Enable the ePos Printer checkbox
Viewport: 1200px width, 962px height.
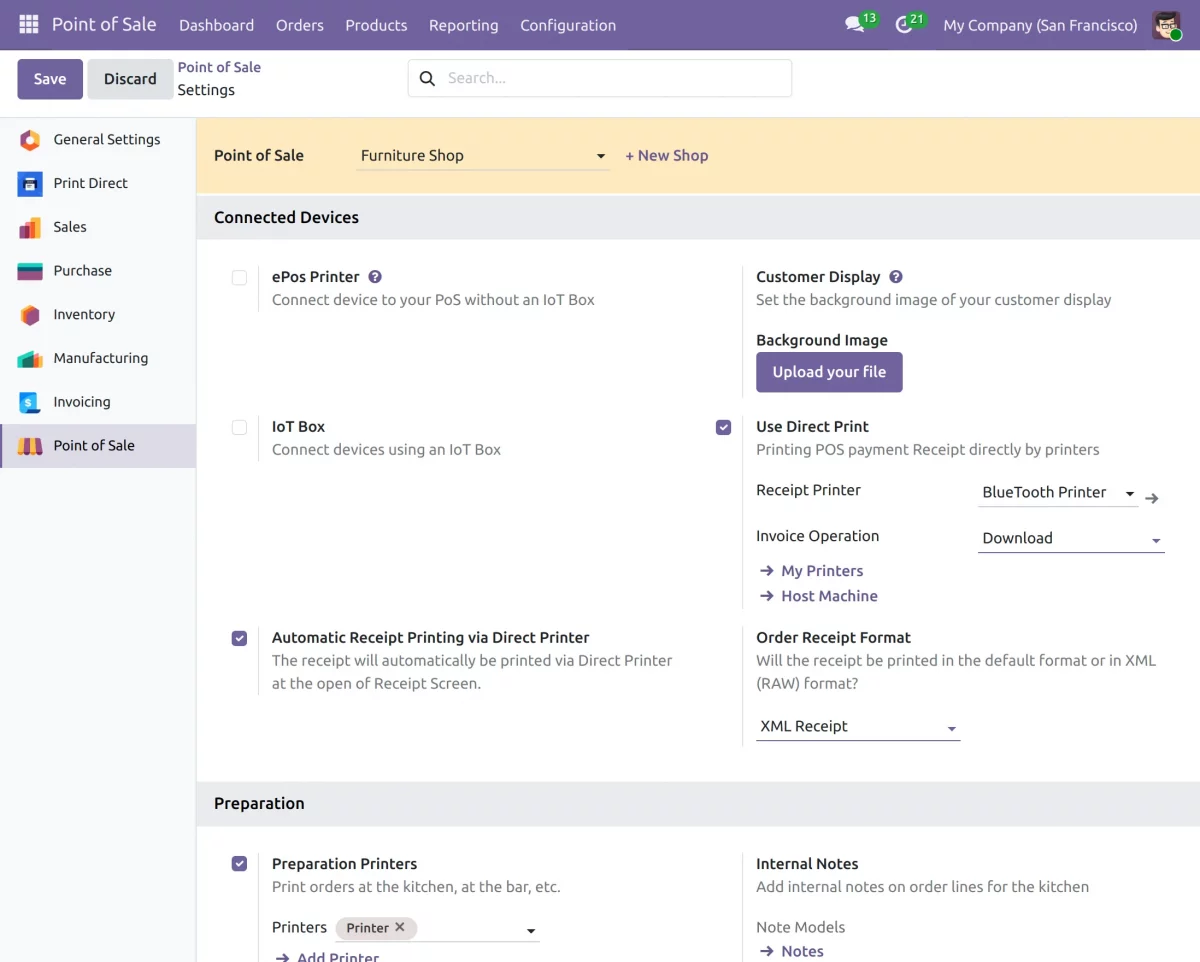[x=239, y=278]
